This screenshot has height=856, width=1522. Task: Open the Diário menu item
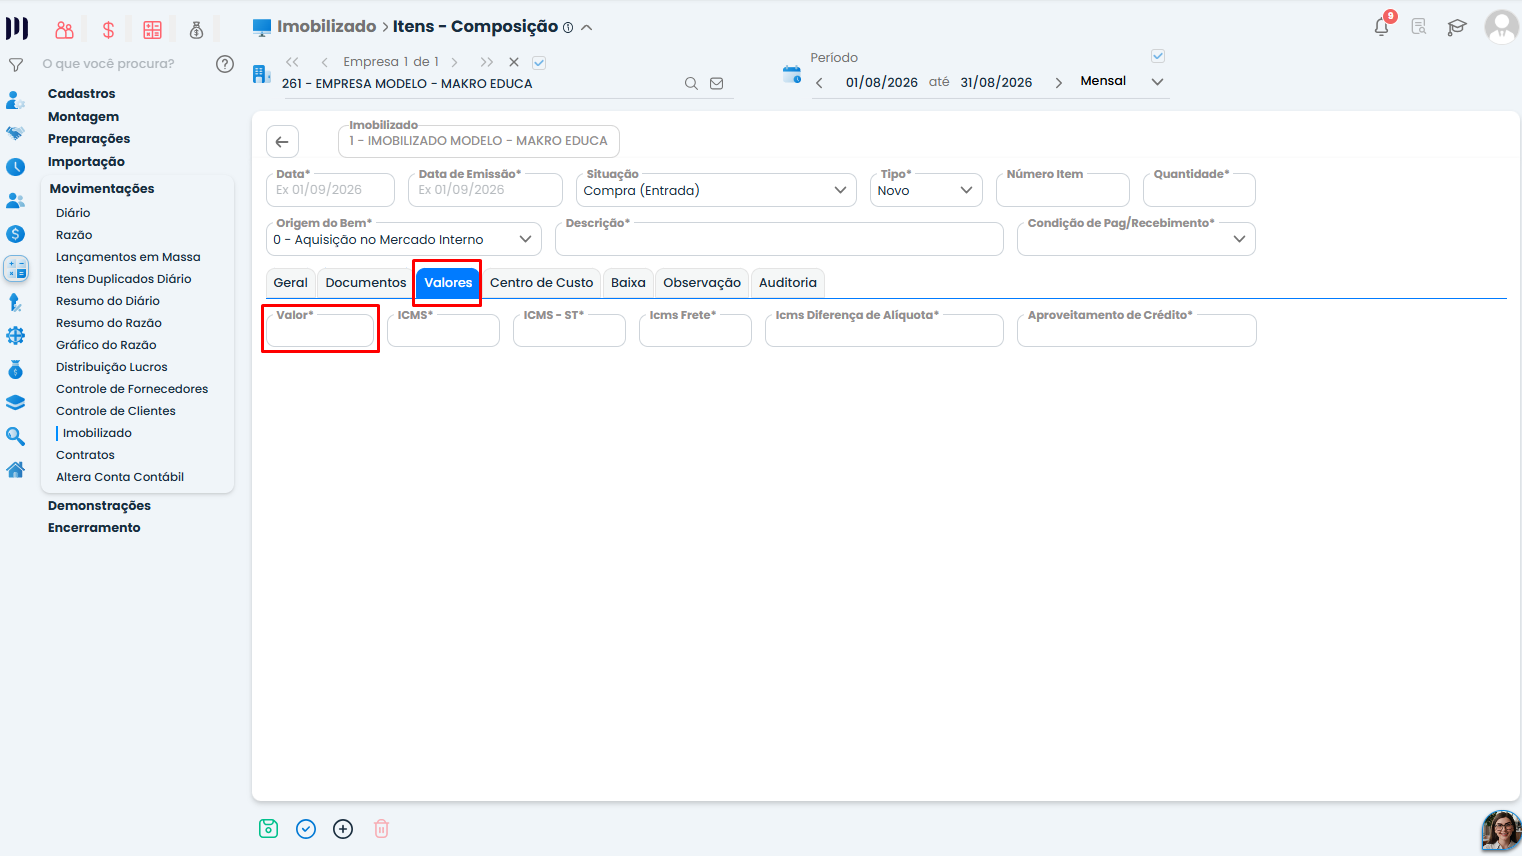[x=73, y=213]
